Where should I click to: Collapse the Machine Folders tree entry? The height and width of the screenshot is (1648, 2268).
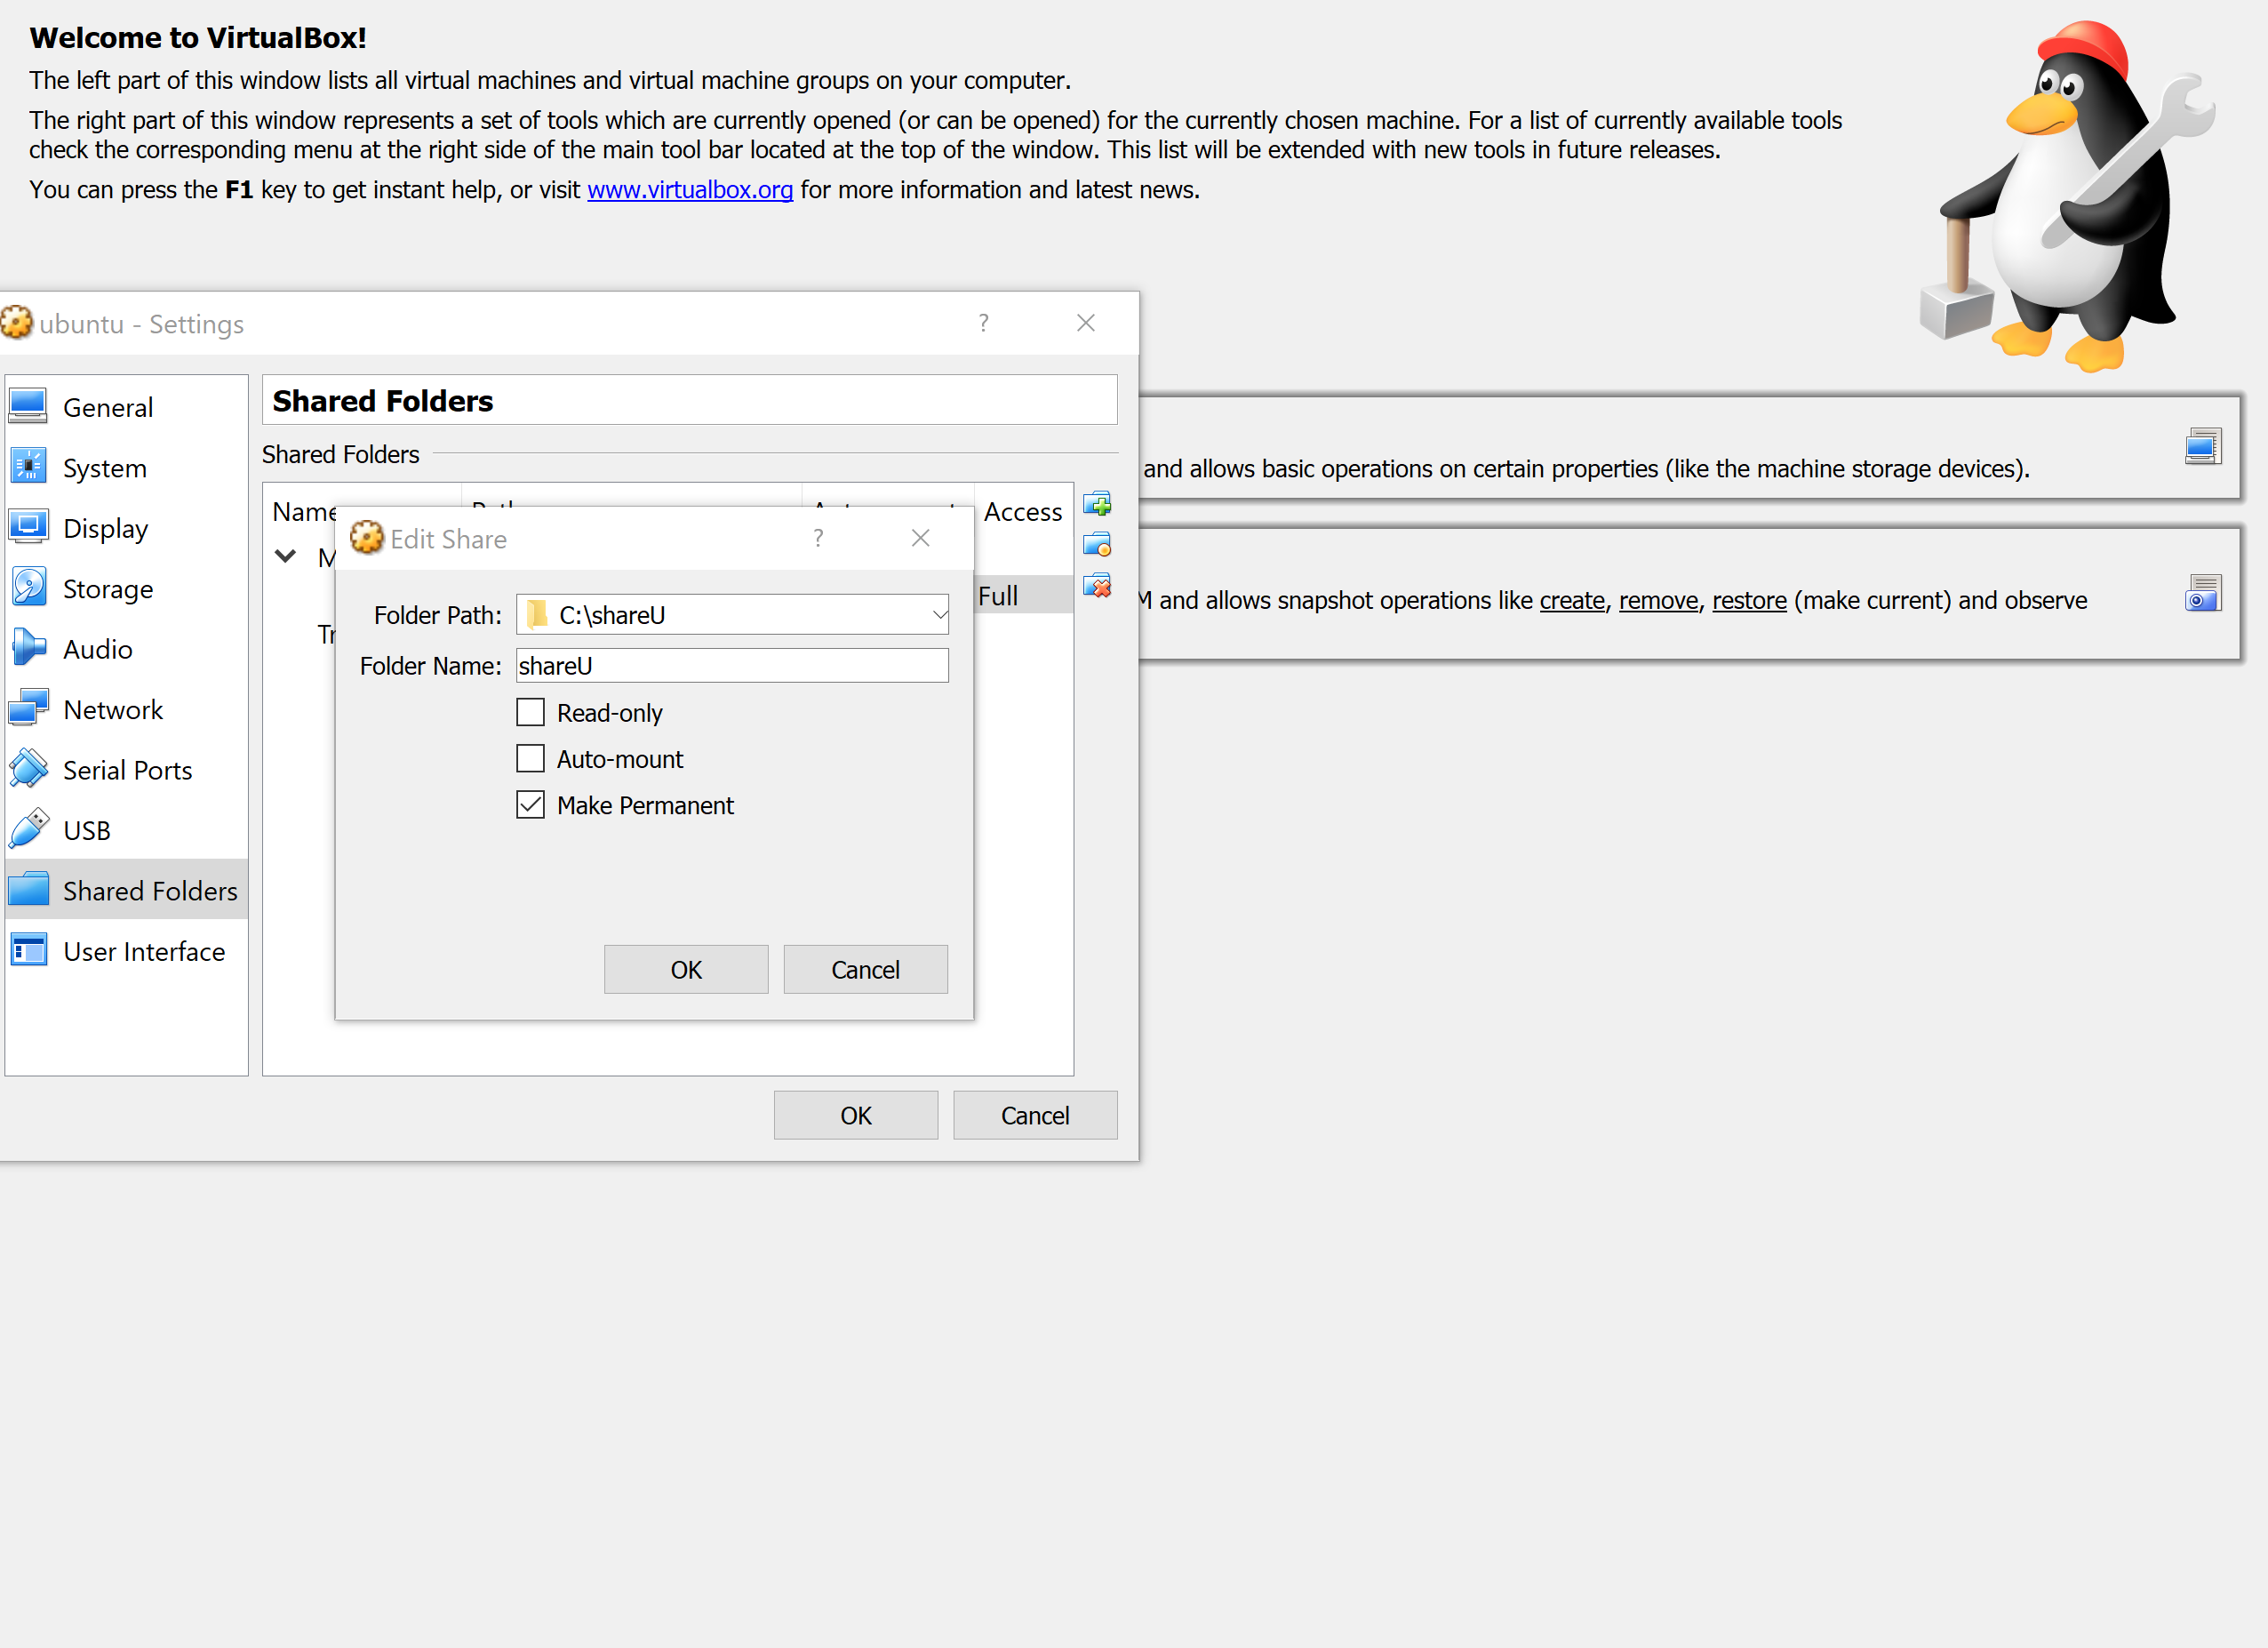(287, 556)
